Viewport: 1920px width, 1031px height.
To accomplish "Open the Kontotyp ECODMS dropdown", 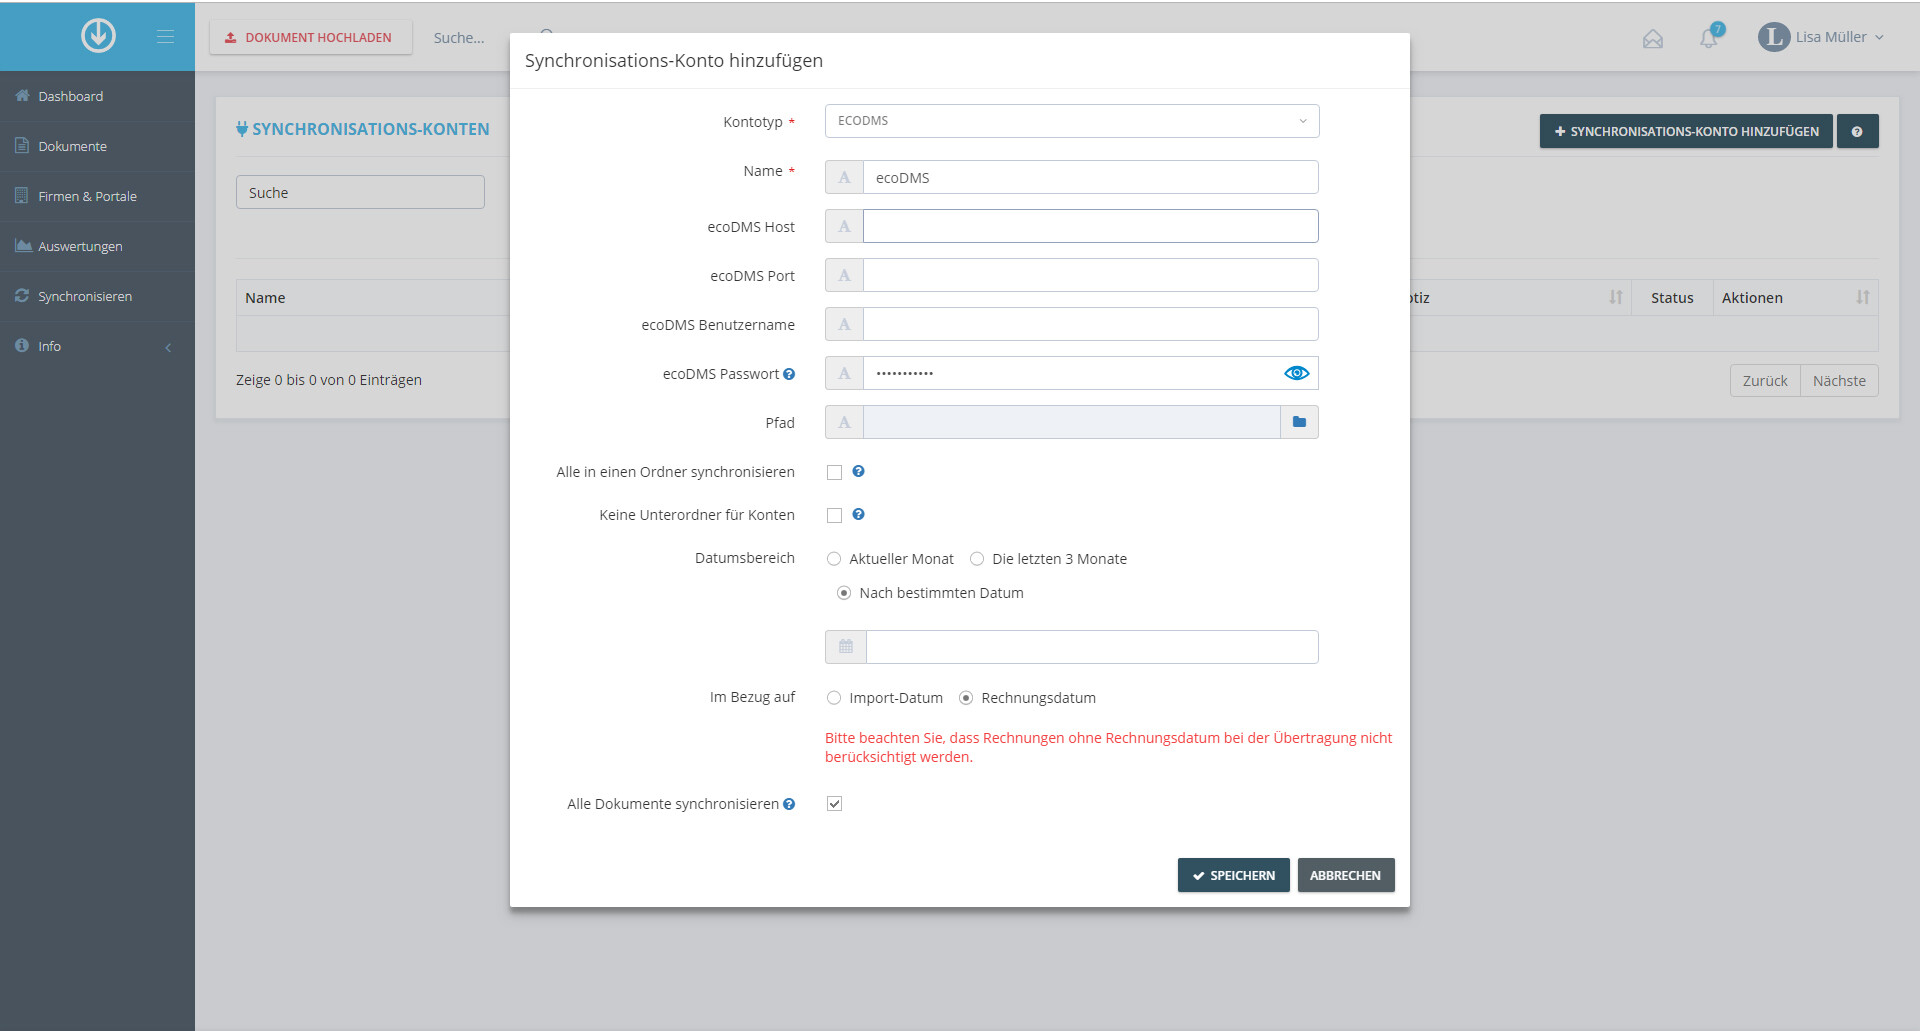I will coord(1072,121).
